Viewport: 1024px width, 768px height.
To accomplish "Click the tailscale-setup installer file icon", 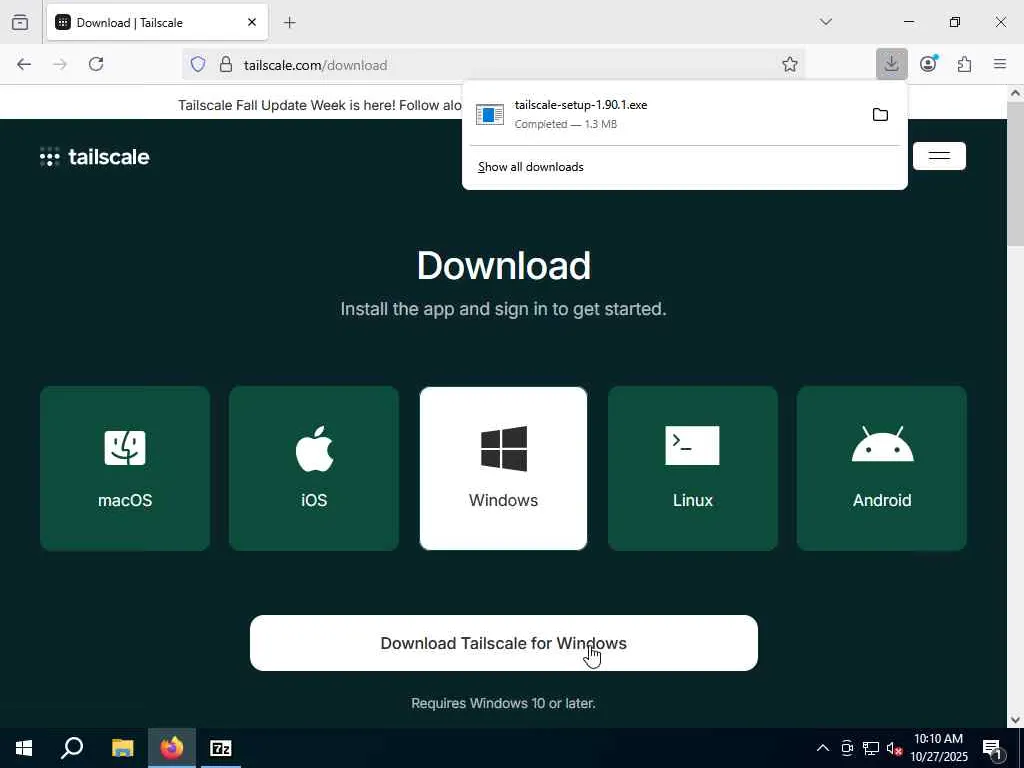I will 490,114.
